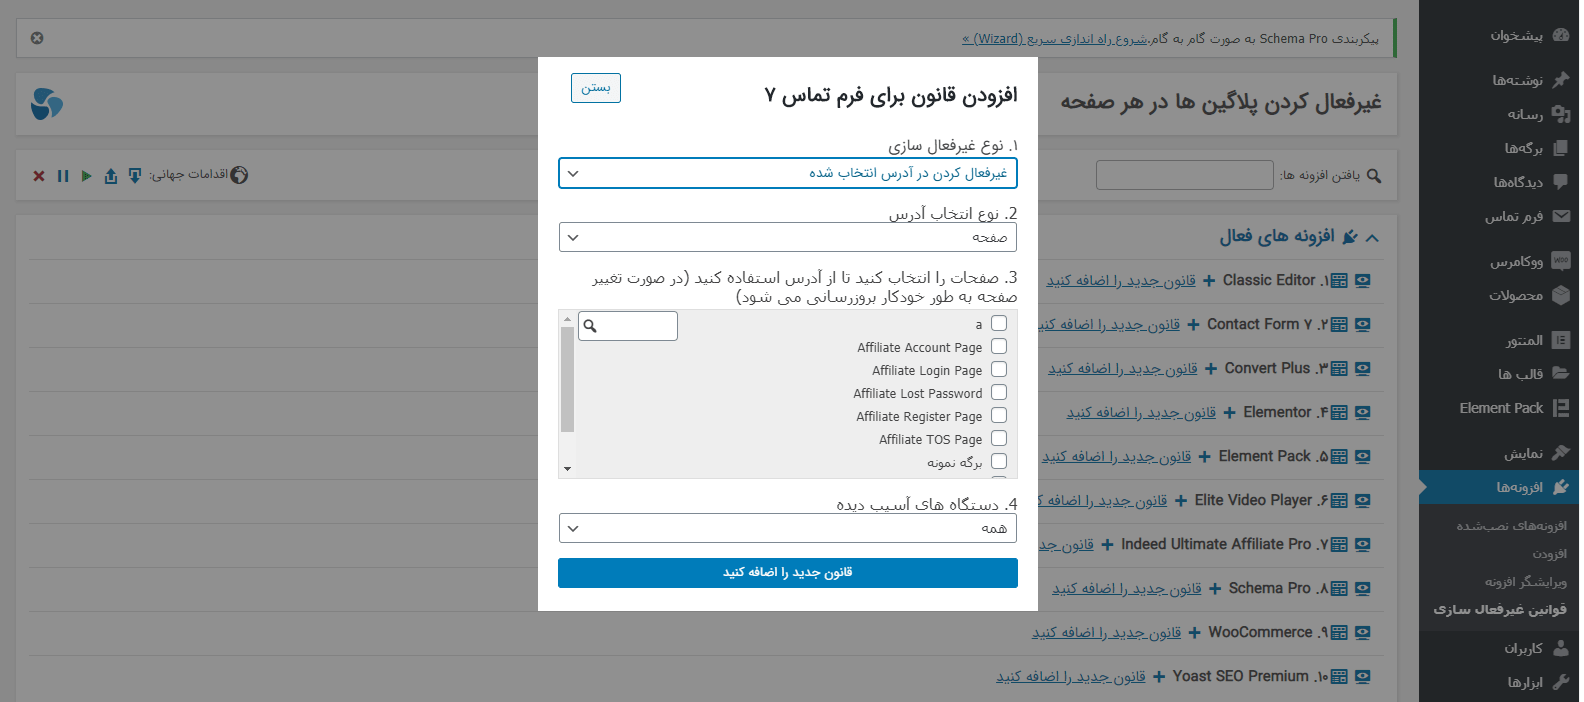The height and width of the screenshot is (702, 1584).
Task: Click the add new rule link for Elementor
Action: point(1141,413)
